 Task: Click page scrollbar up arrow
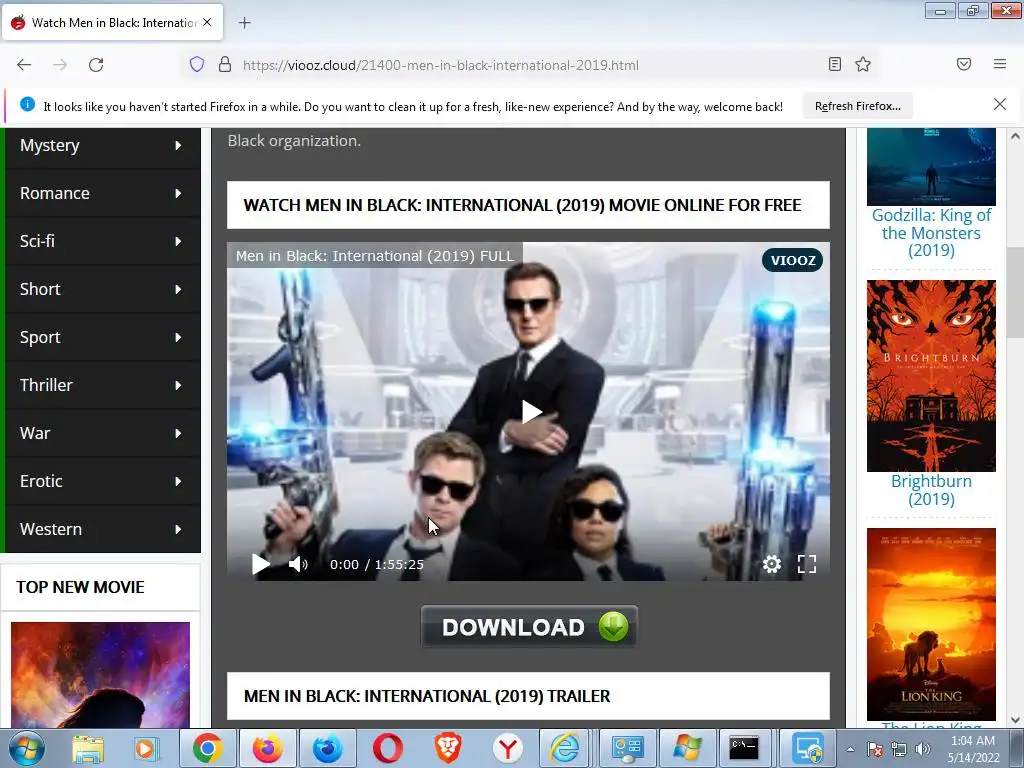pyautogui.click(x=1015, y=136)
